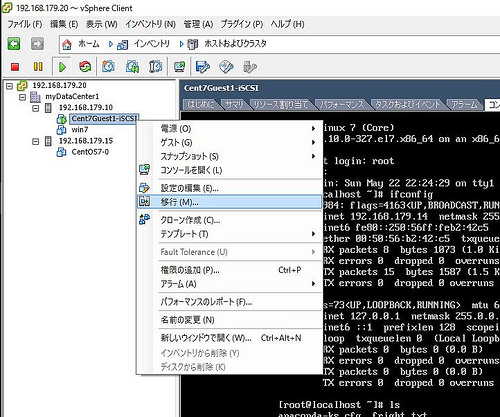
Task: Collapse the 192.168.179.20 root node
Action: coord(9,86)
